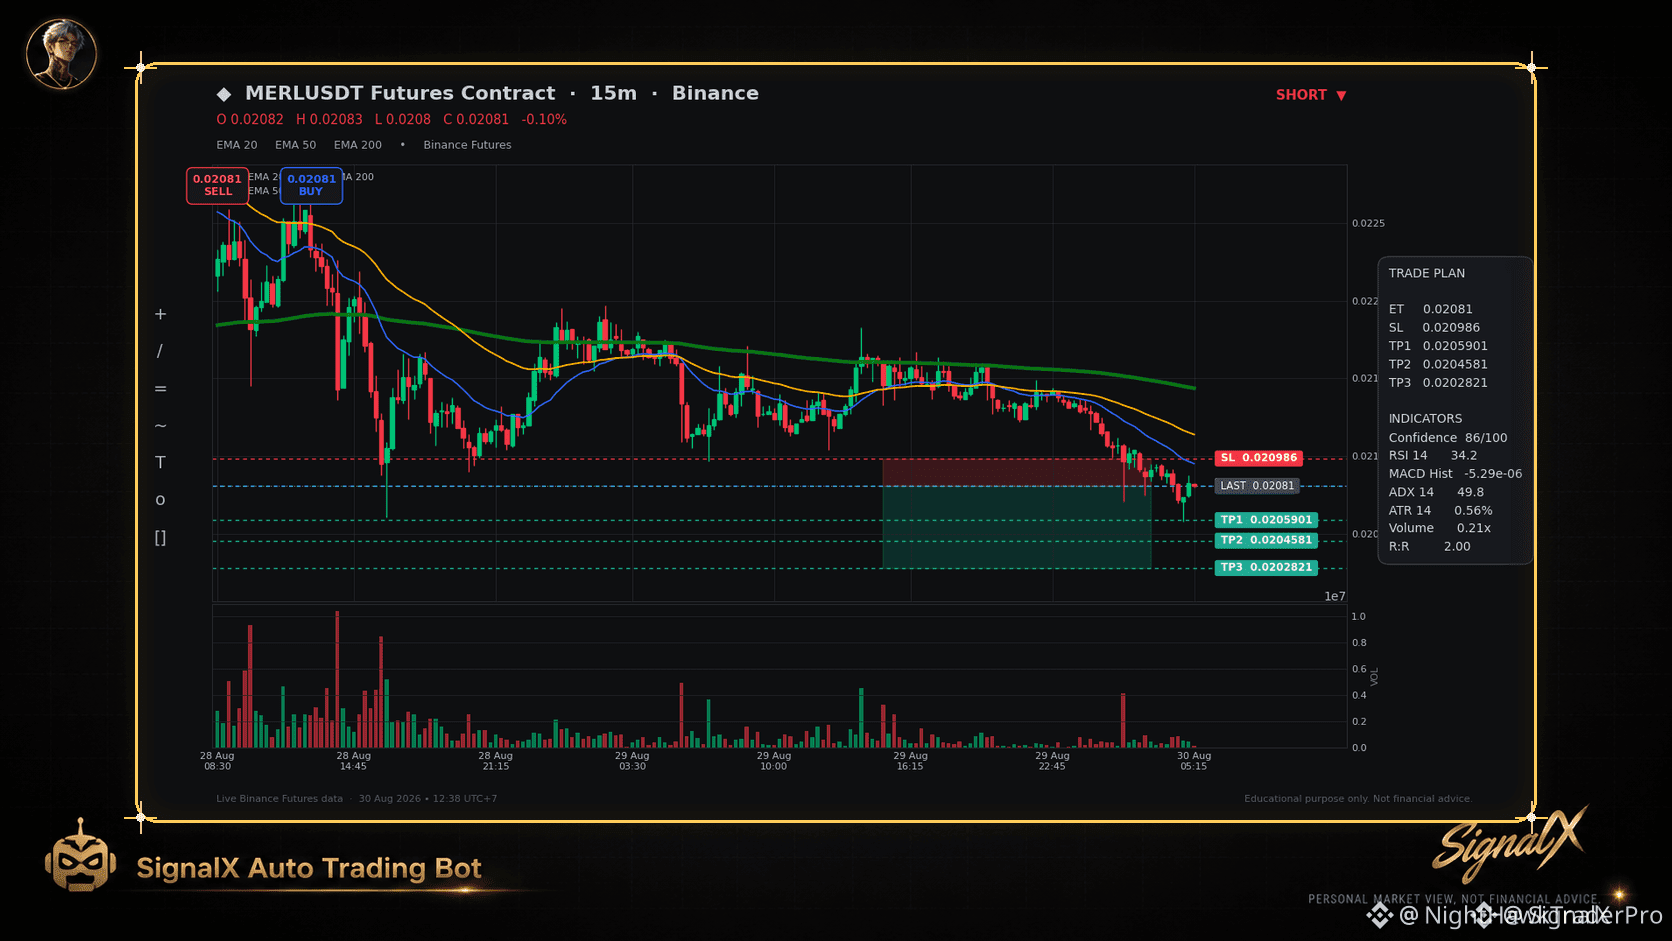
Task: Toggle EMA 200 in the legend row
Action: click(x=358, y=145)
